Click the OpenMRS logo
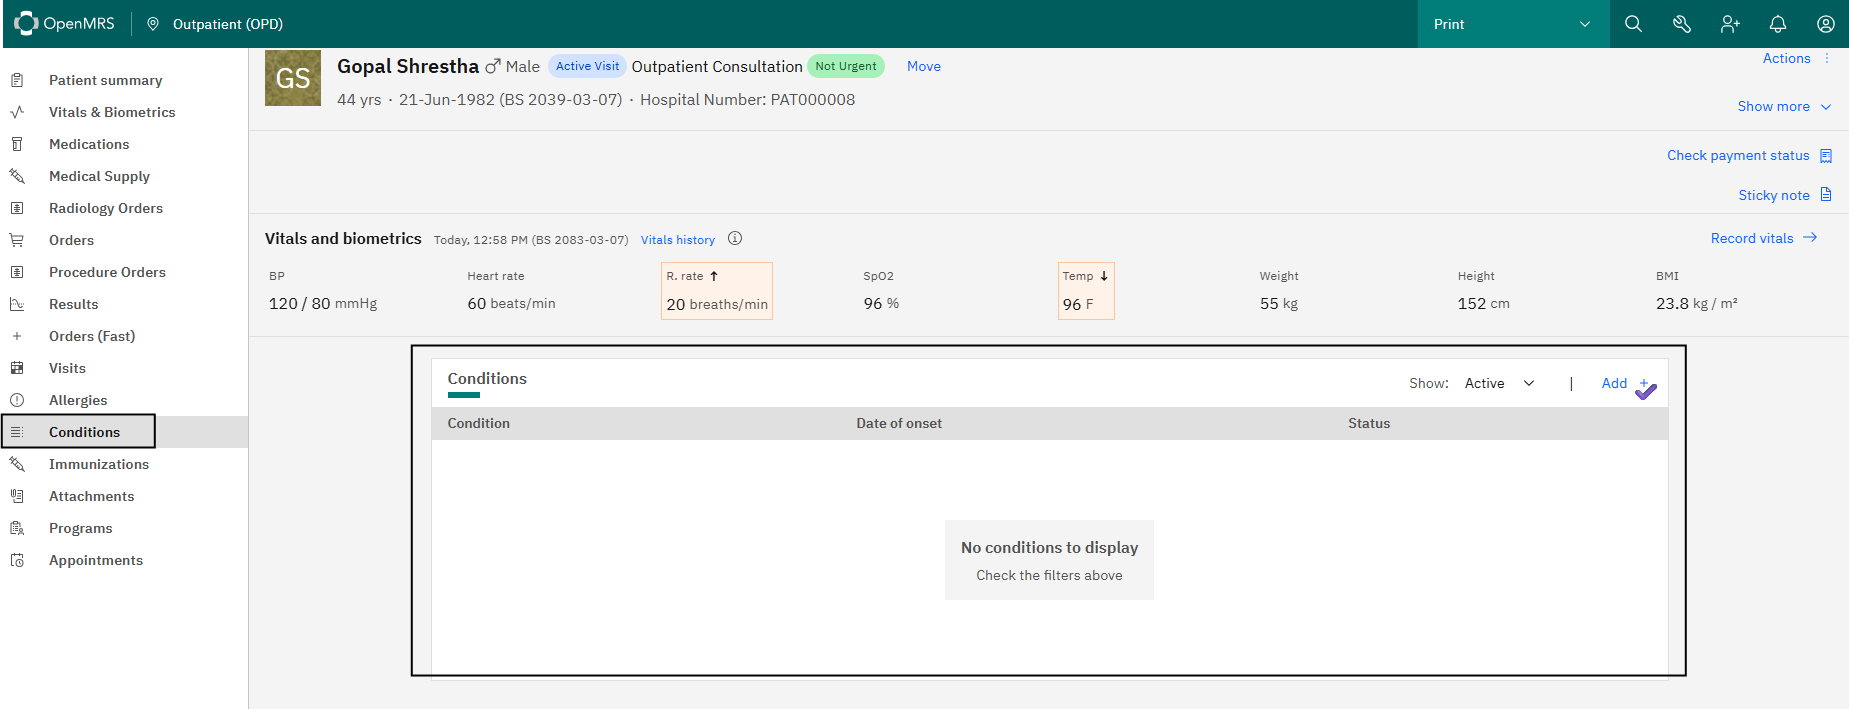This screenshot has height=709, width=1849. [65, 23]
